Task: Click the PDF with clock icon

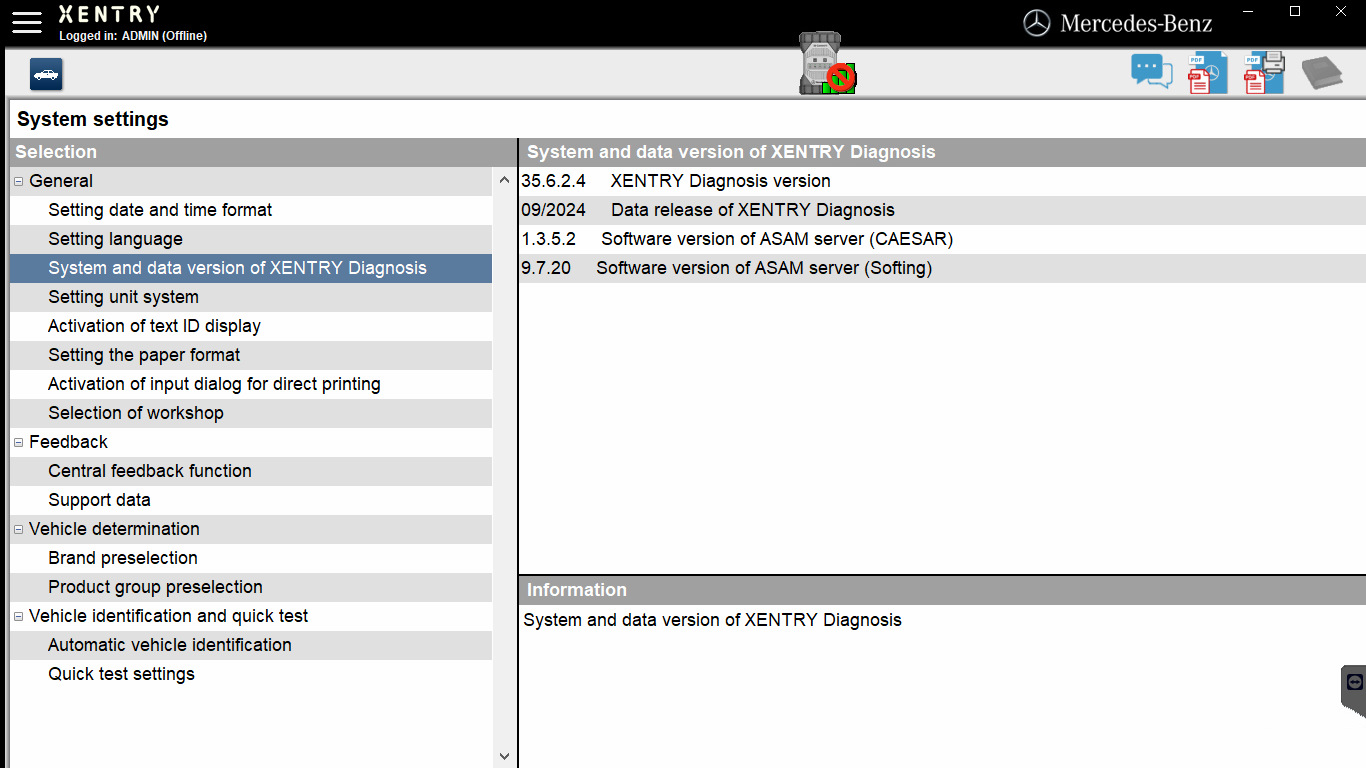Action: coord(1207,74)
